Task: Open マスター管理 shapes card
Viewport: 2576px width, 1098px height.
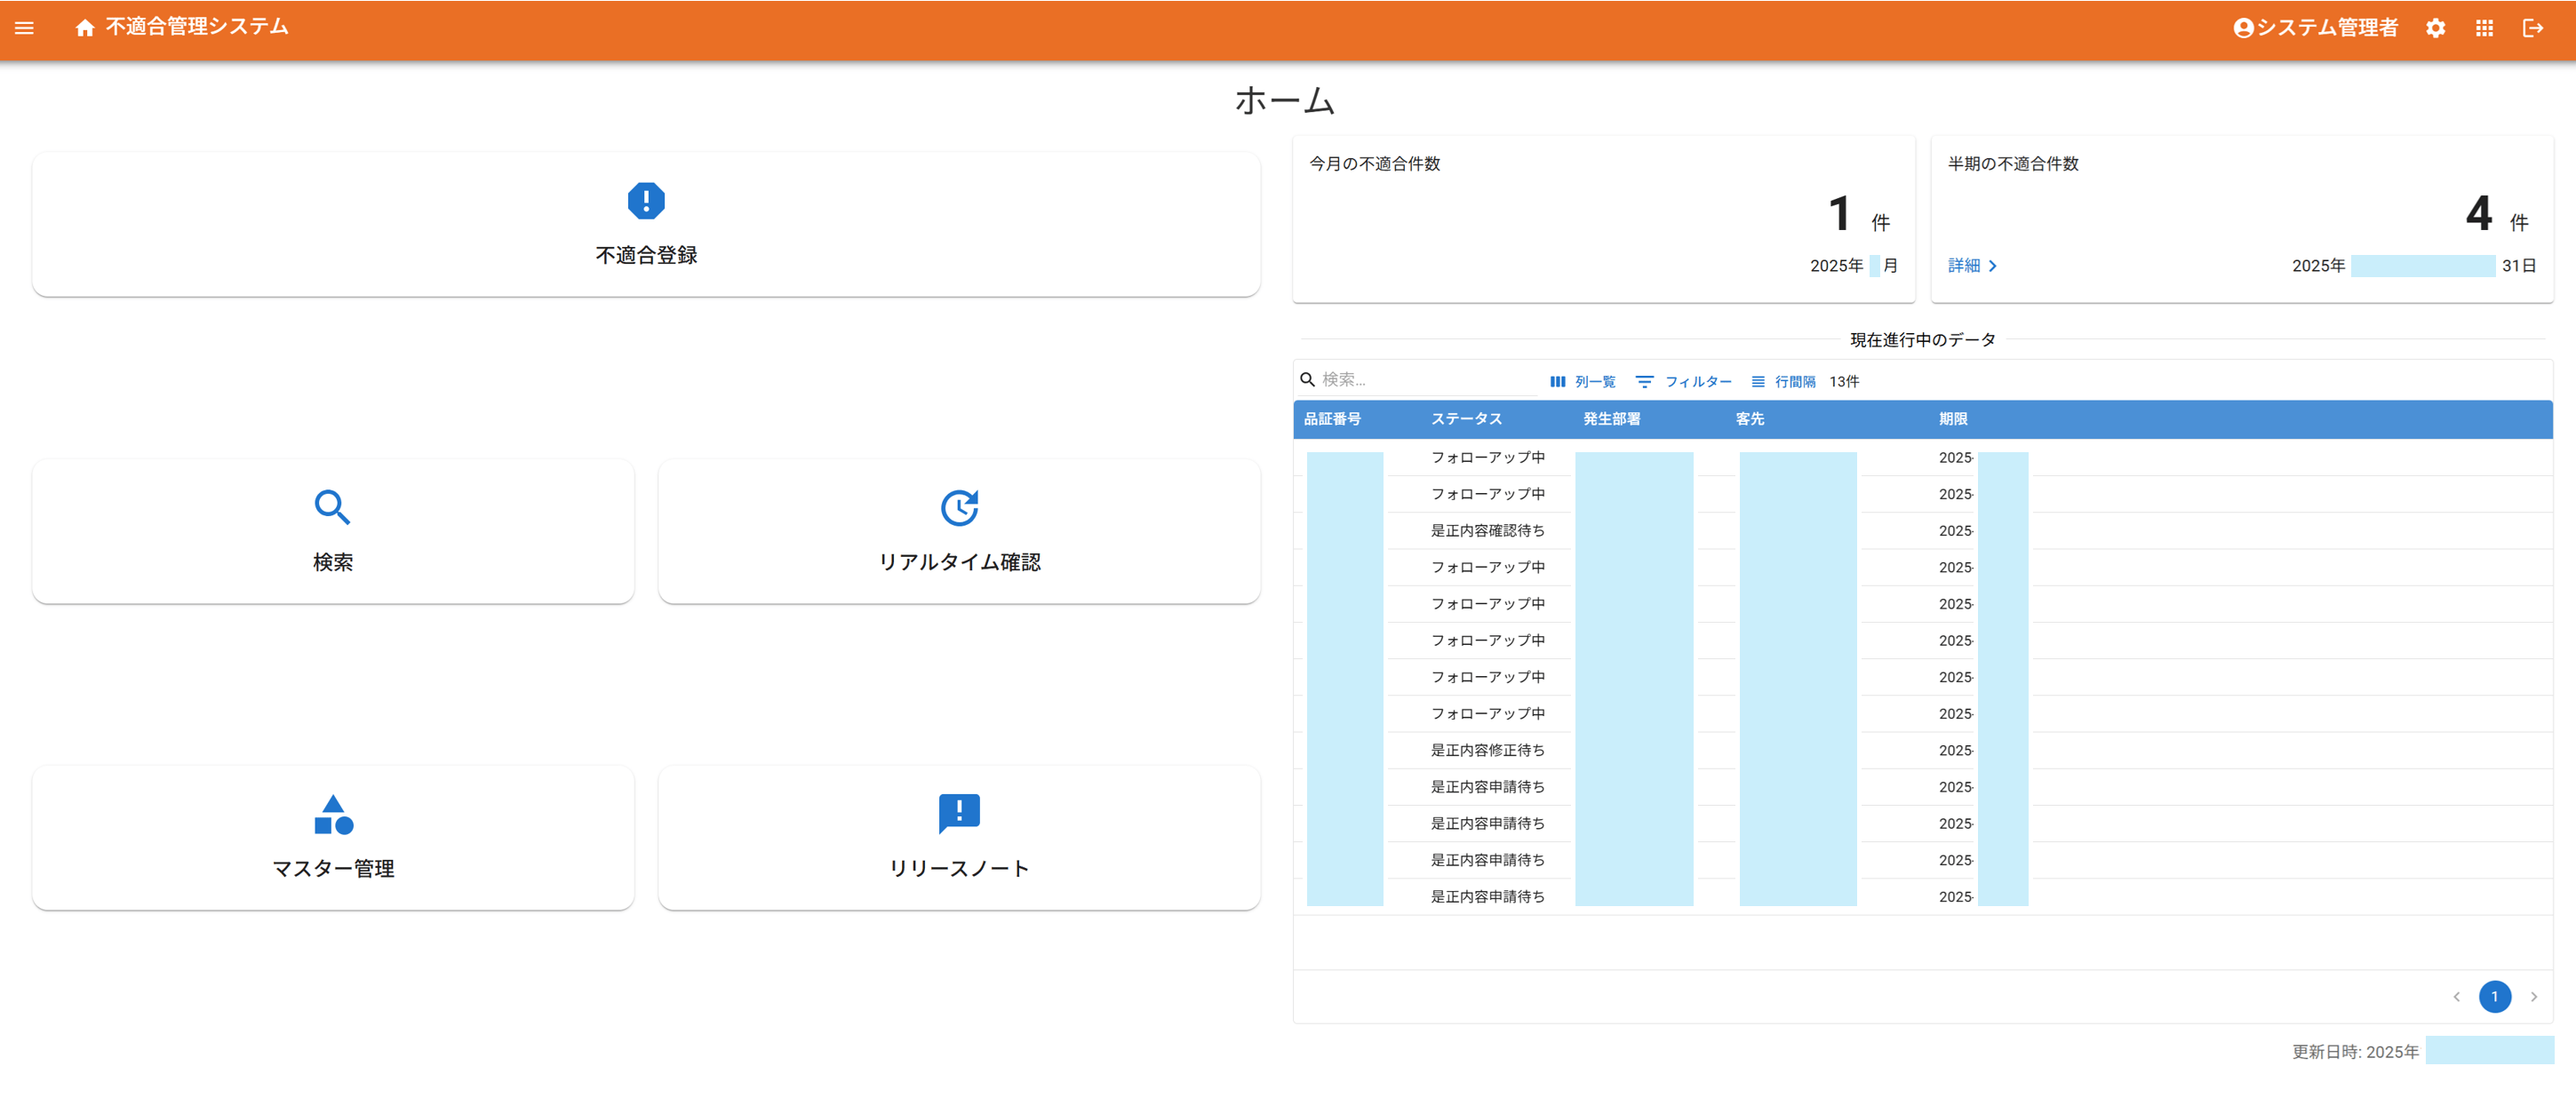Action: pyautogui.click(x=333, y=837)
